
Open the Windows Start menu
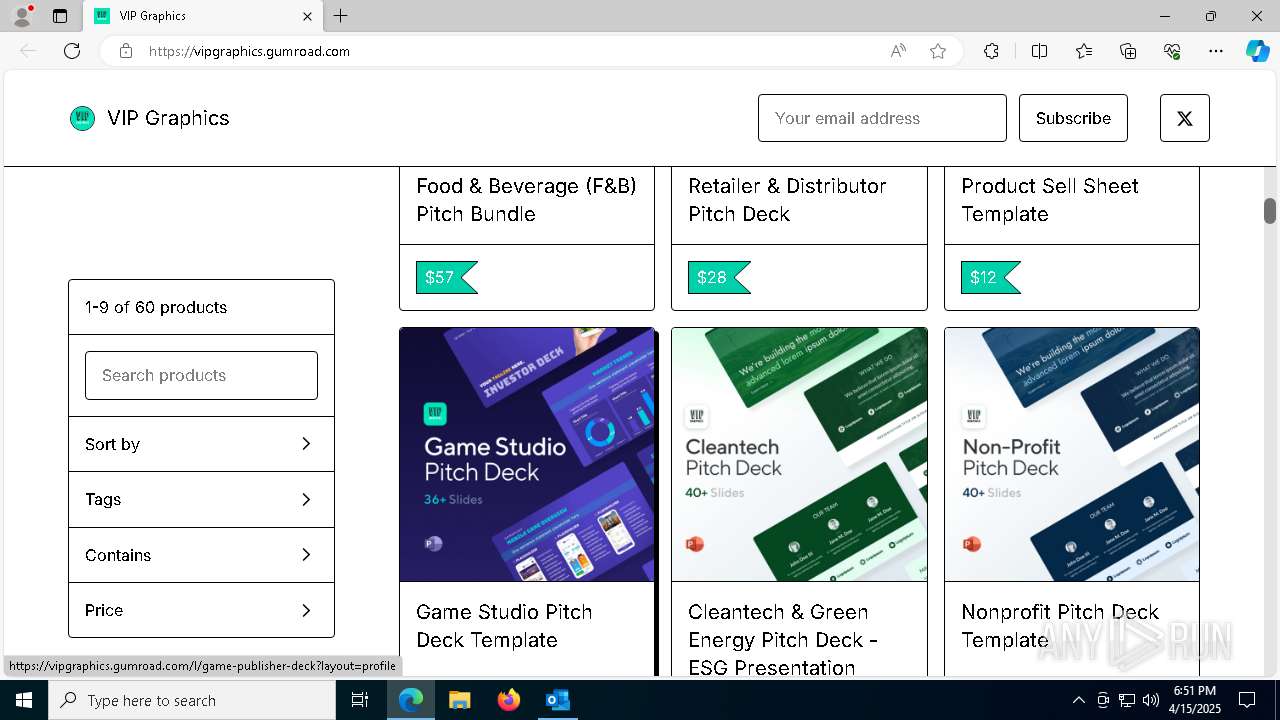[24, 700]
